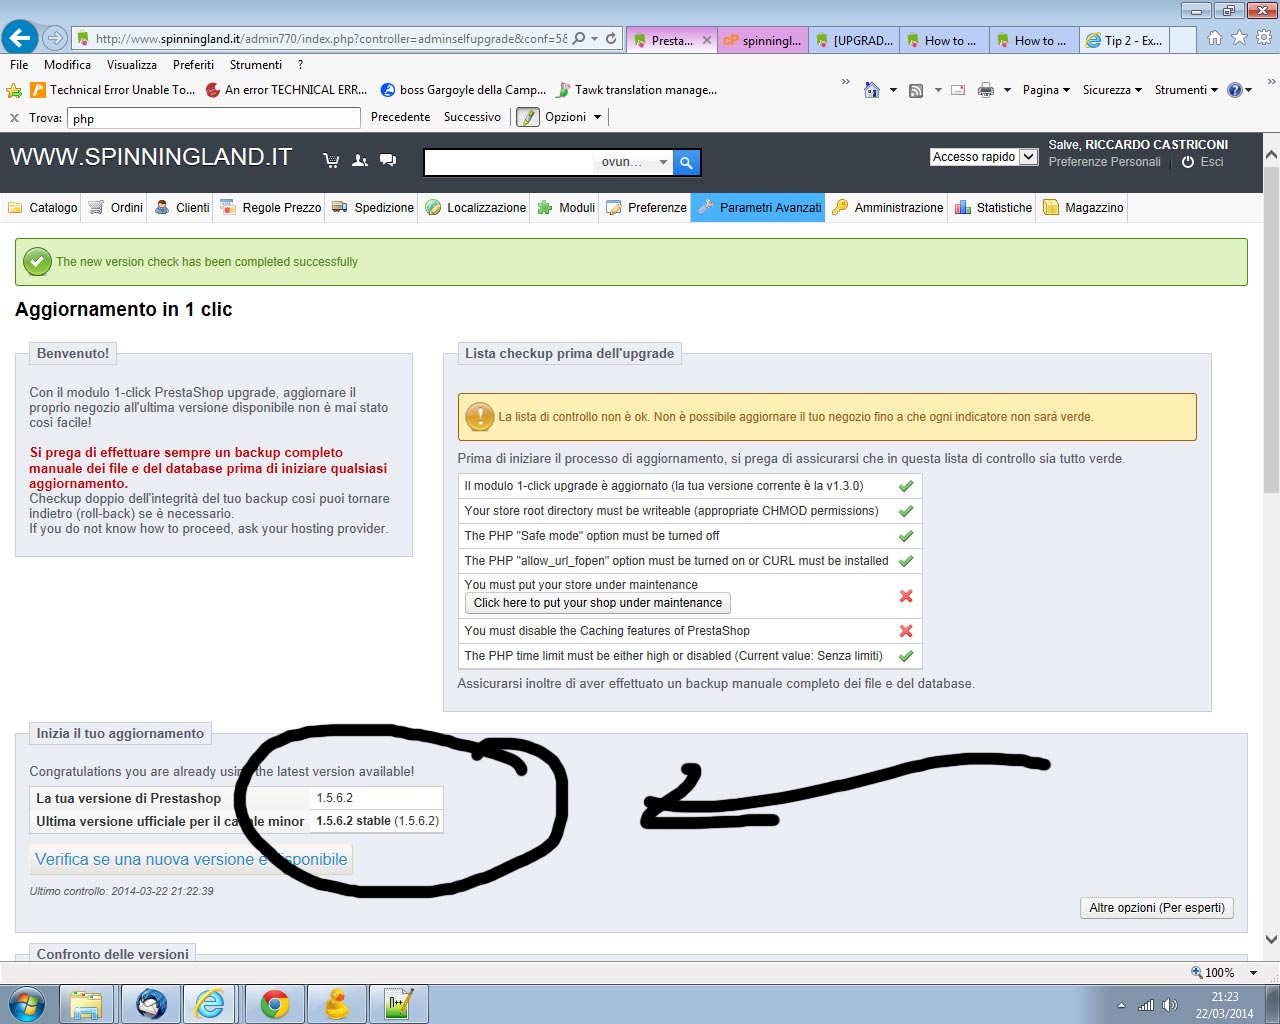The width and height of the screenshot is (1280, 1024).
Task: Expand the Home icon dropdown arrow
Action: click(893, 90)
